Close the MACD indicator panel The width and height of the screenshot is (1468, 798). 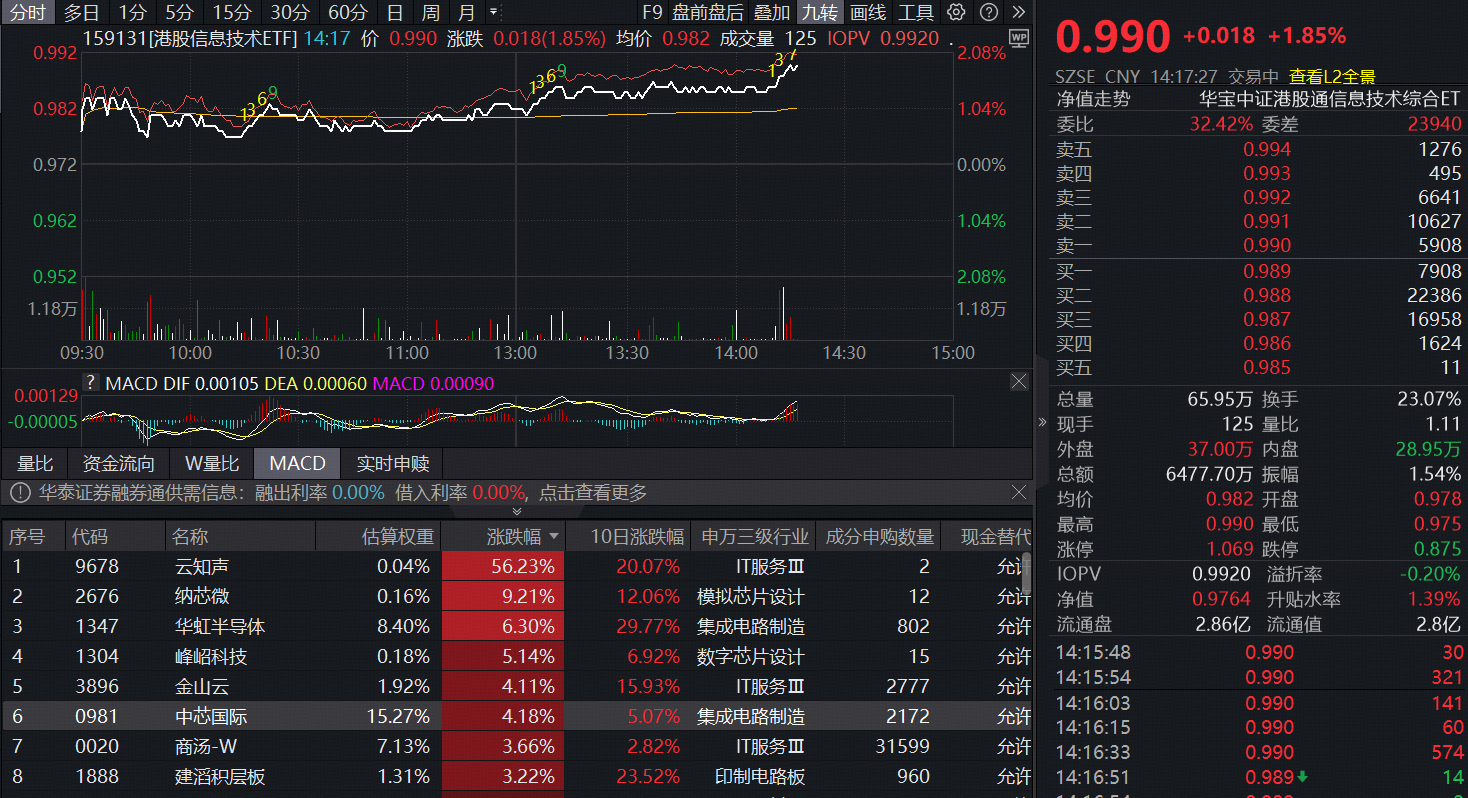tap(1018, 382)
